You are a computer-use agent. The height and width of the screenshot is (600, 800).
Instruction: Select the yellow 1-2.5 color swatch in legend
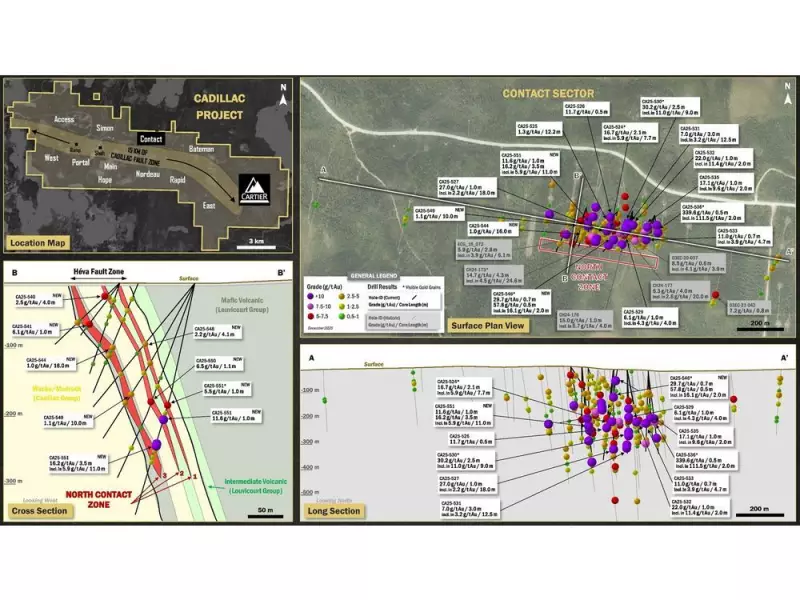click(x=342, y=306)
